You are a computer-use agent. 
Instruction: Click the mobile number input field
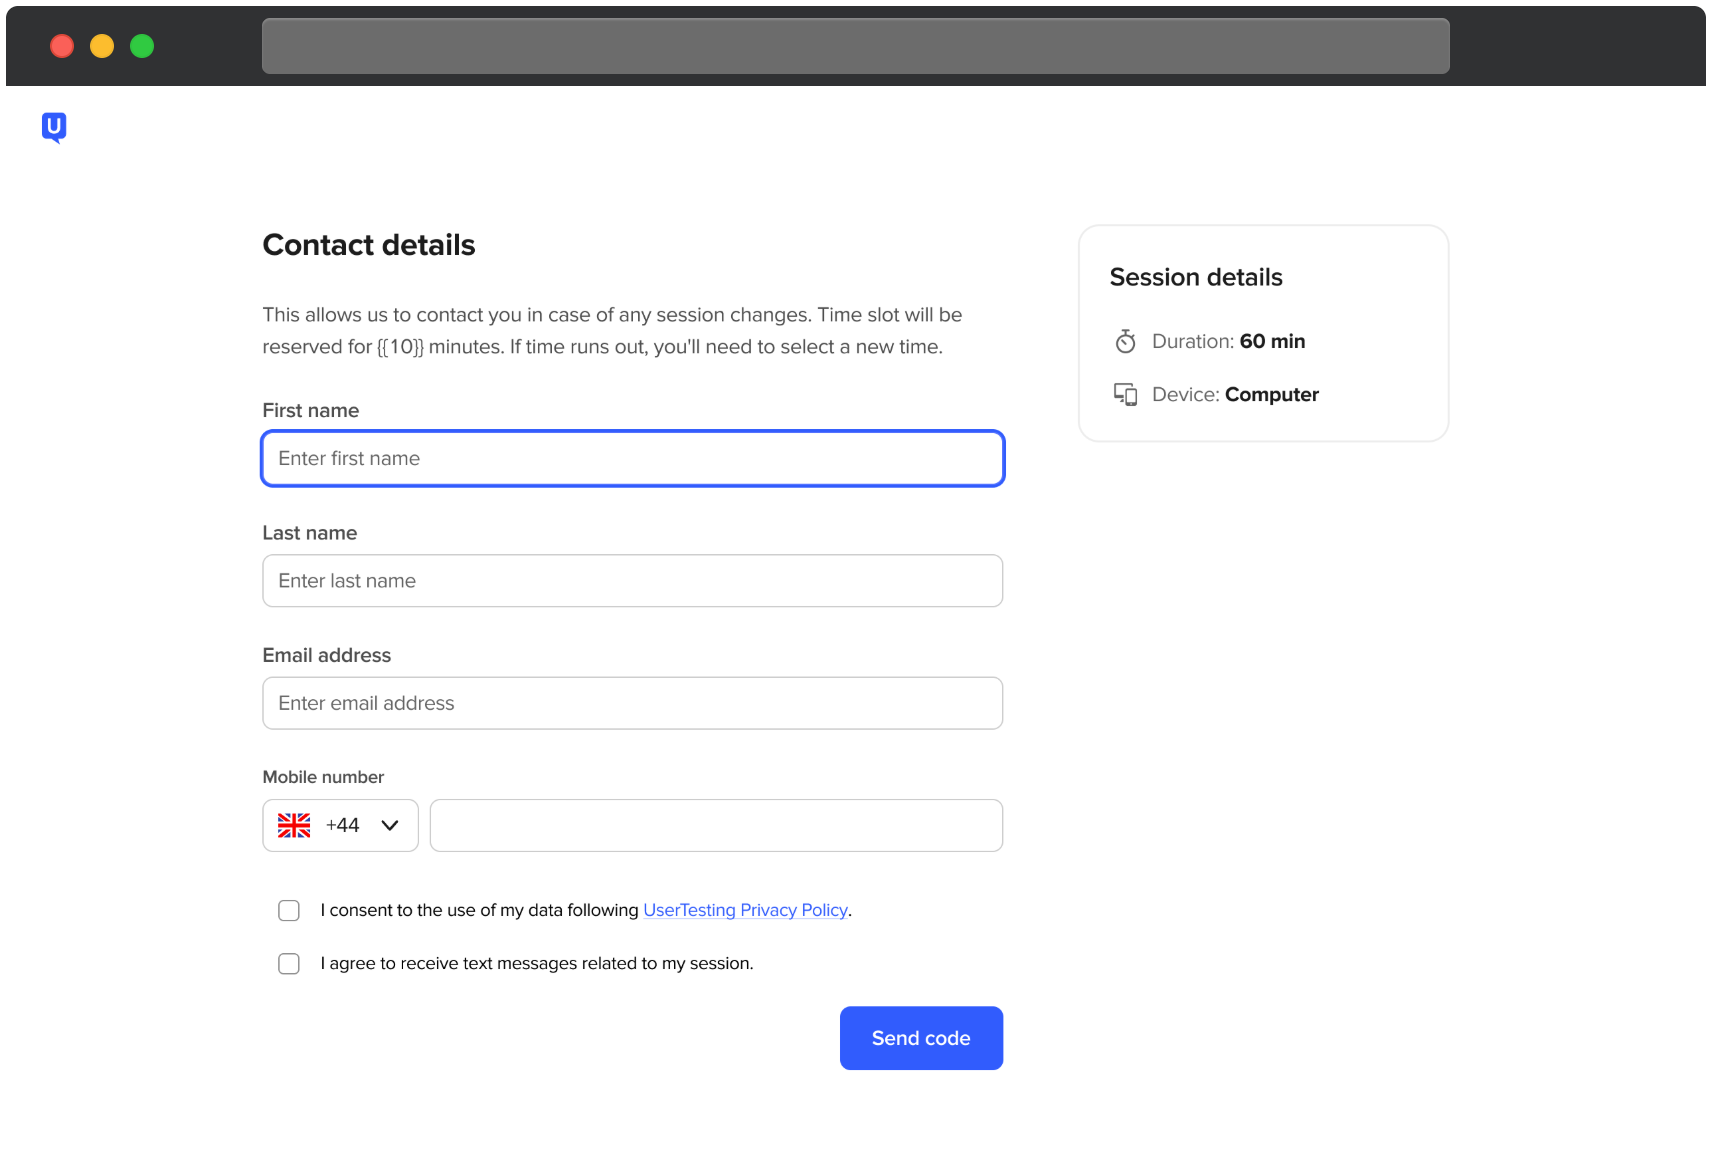(x=716, y=825)
